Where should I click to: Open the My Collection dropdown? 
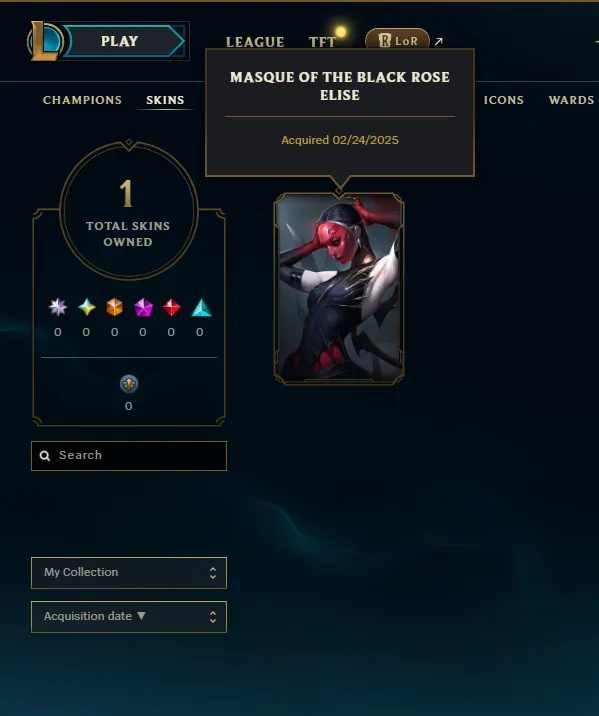(x=129, y=573)
